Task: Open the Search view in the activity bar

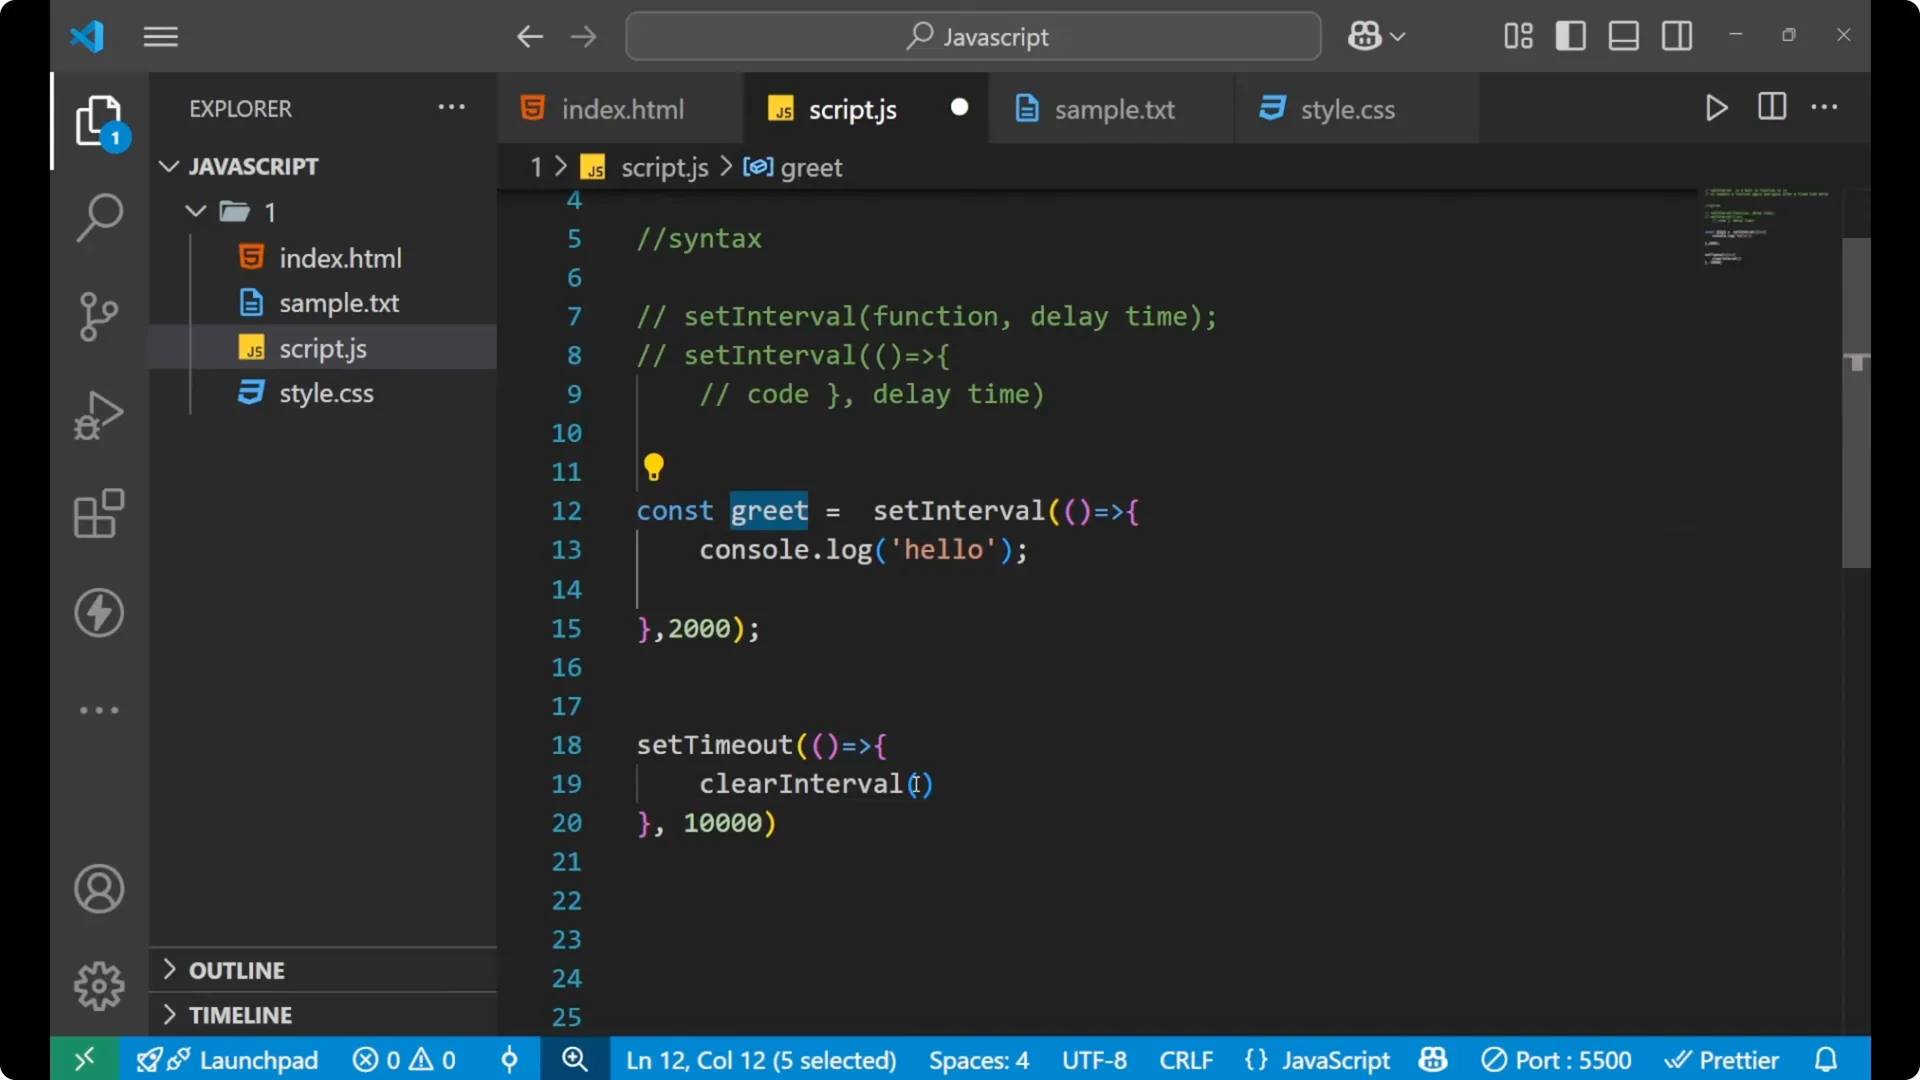Action: click(98, 216)
